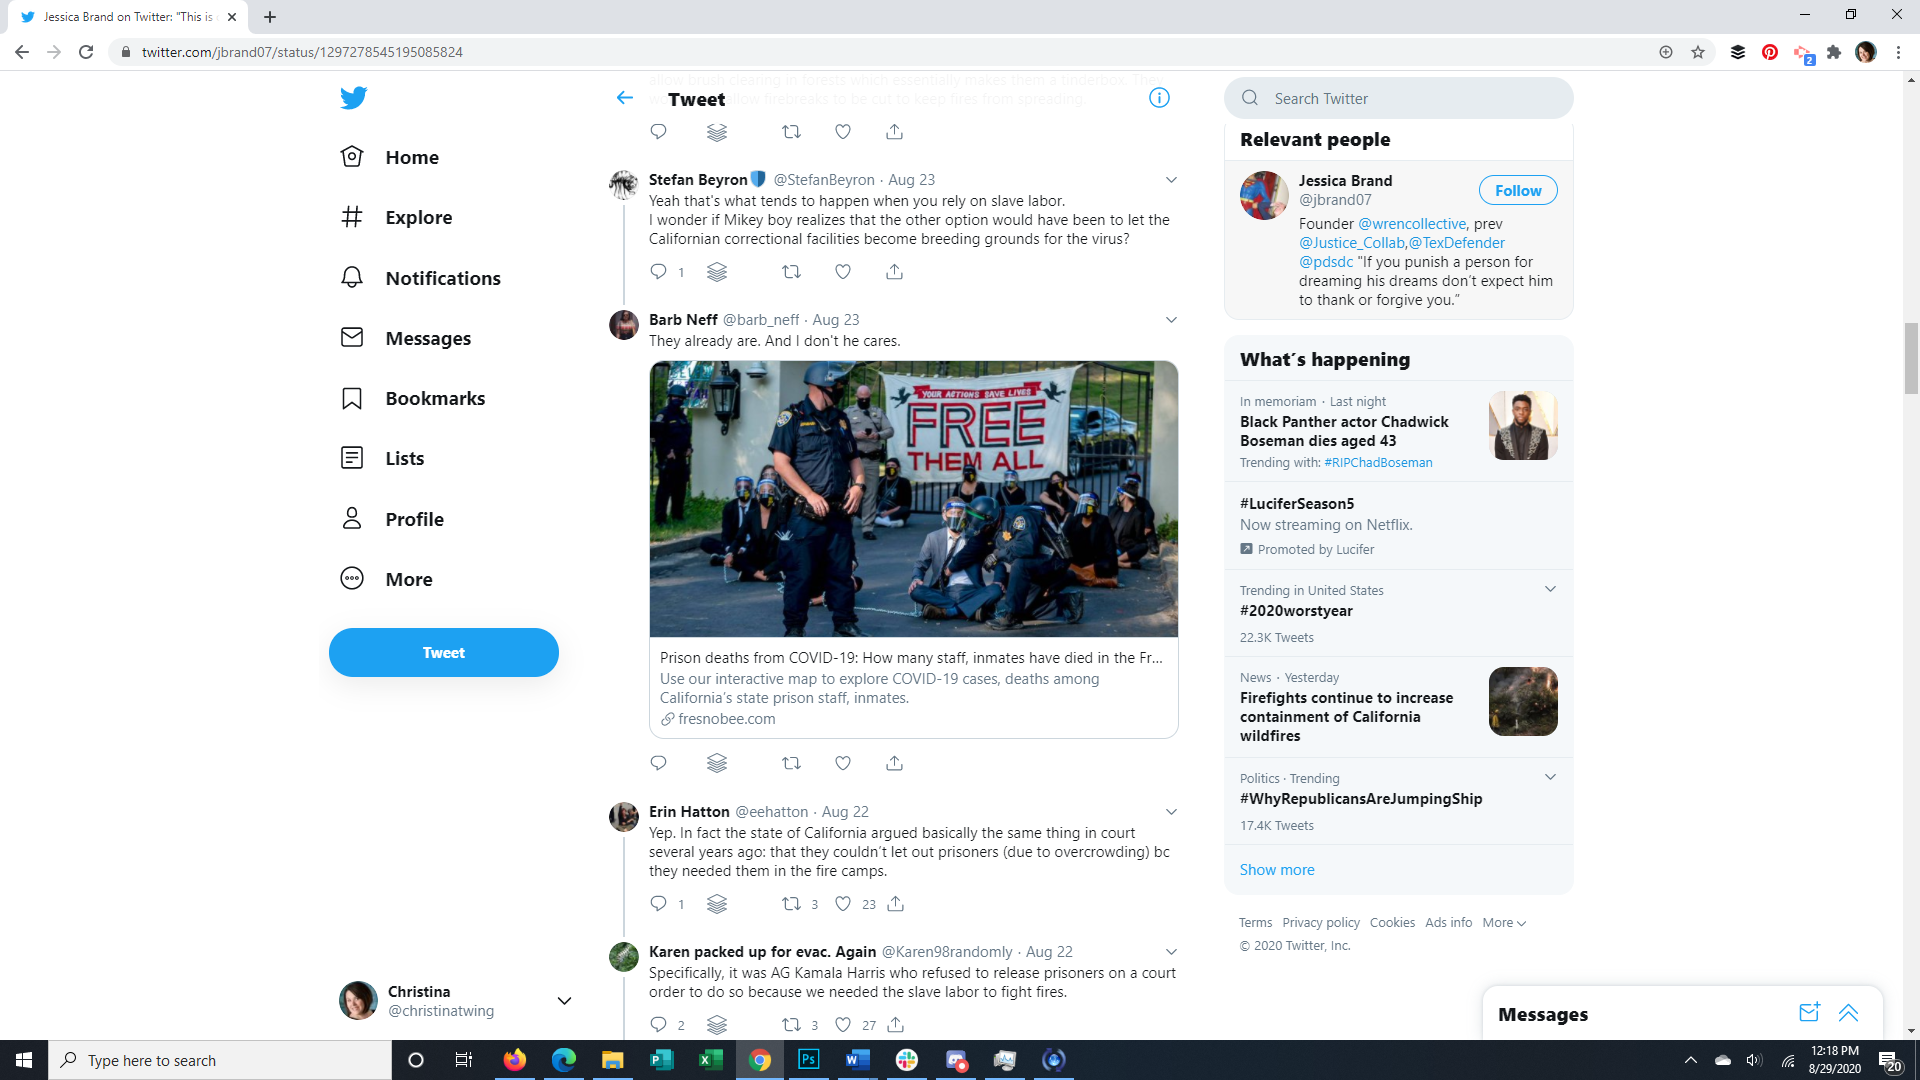The height and width of the screenshot is (1080, 1920).
Task: Click the Twitter bird logo
Action: pyautogui.click(x=353, y=98)
